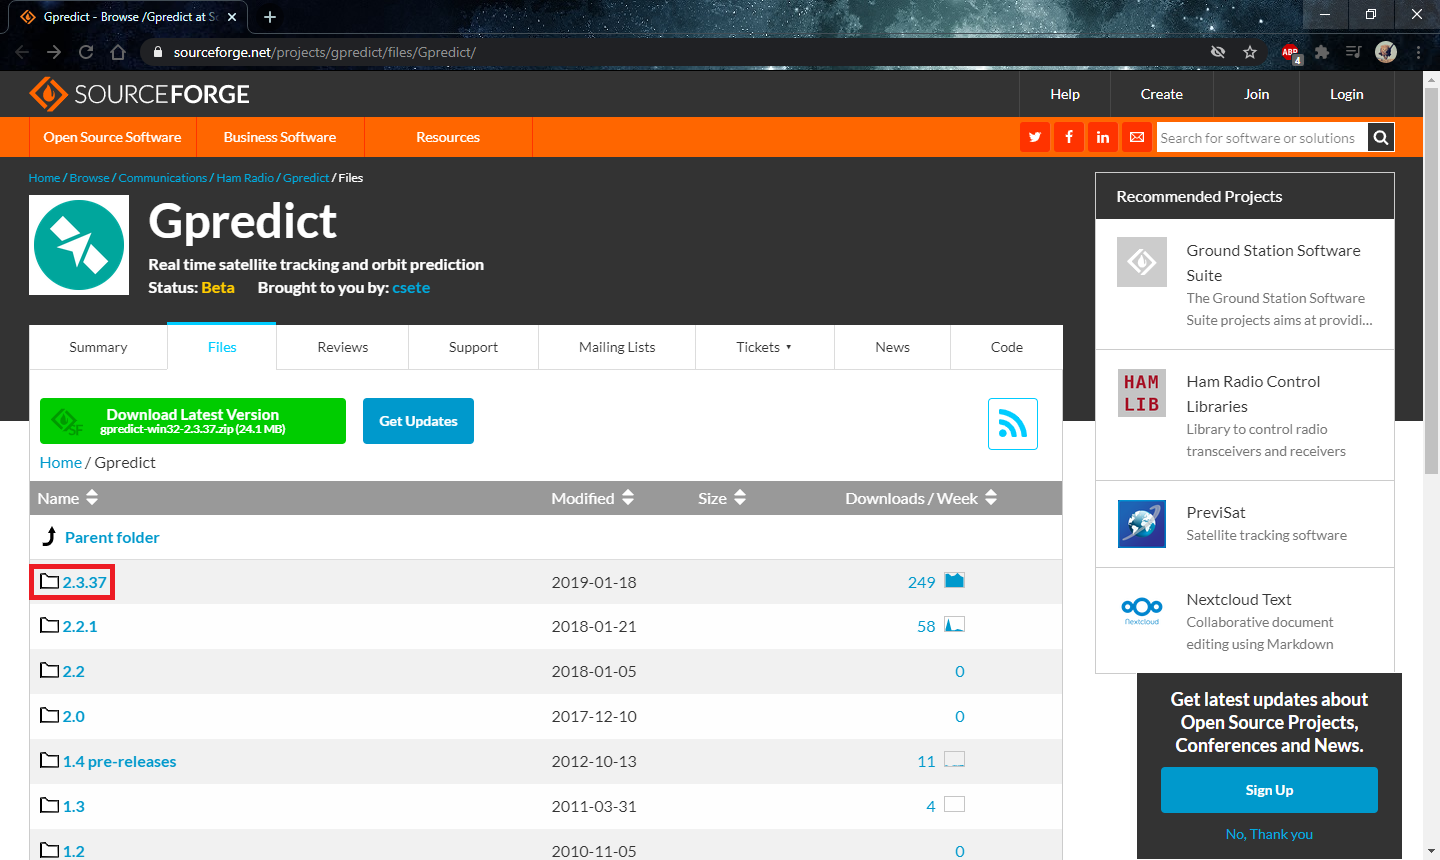Screen dimensions: 1440x860
Task: Switch to the Reviews tab
Action: 343,347
